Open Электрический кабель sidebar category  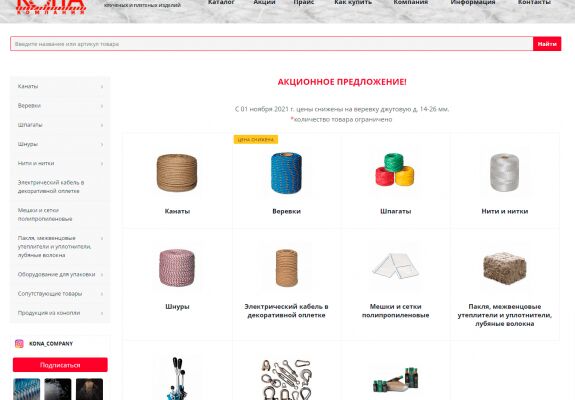[x=51, y=187]
